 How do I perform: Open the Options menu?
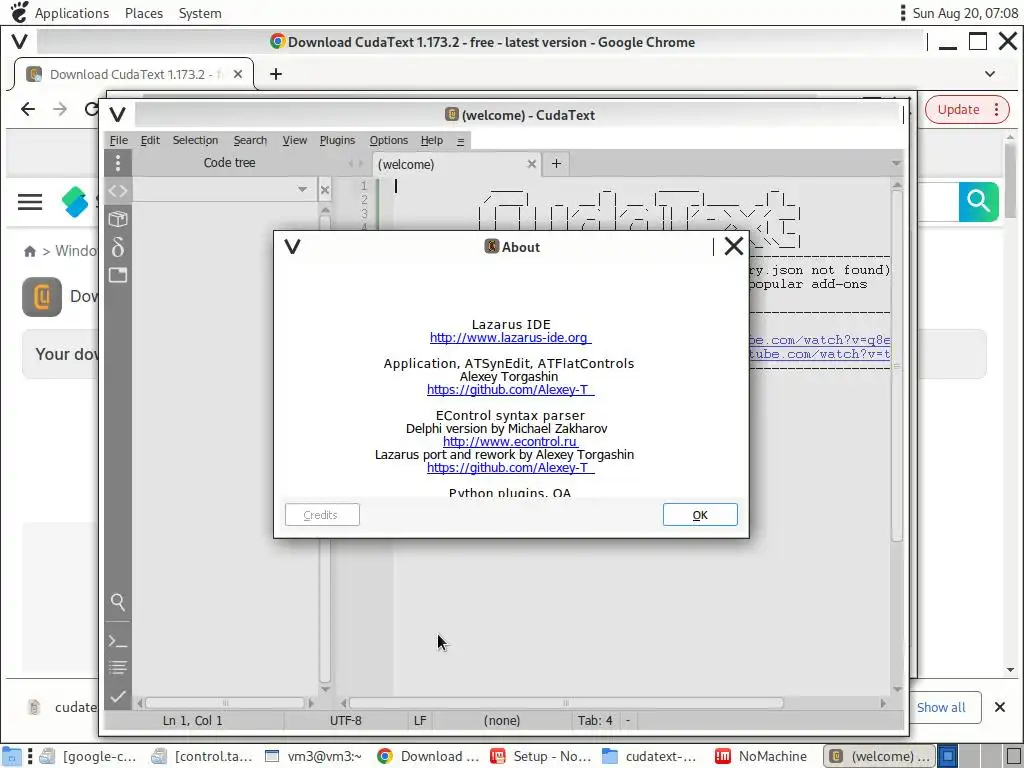[x=389, y=140]
